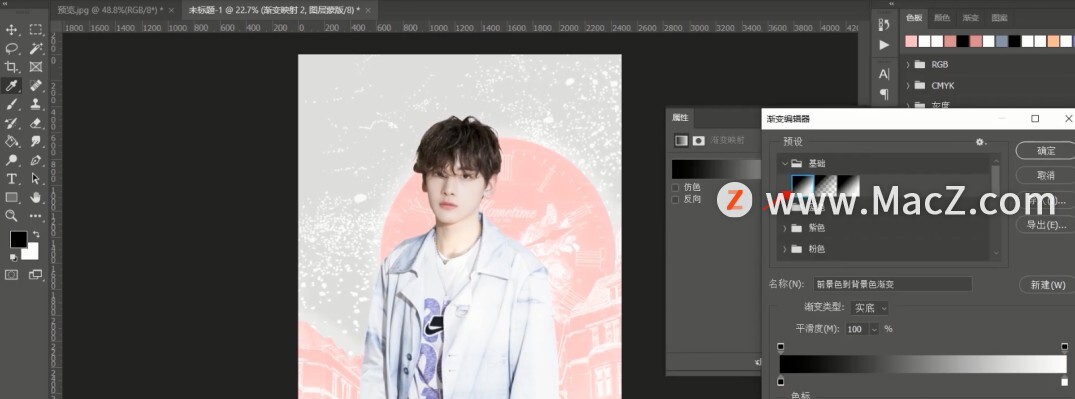Select the Healing Brush tool

(x=36, y=86)
